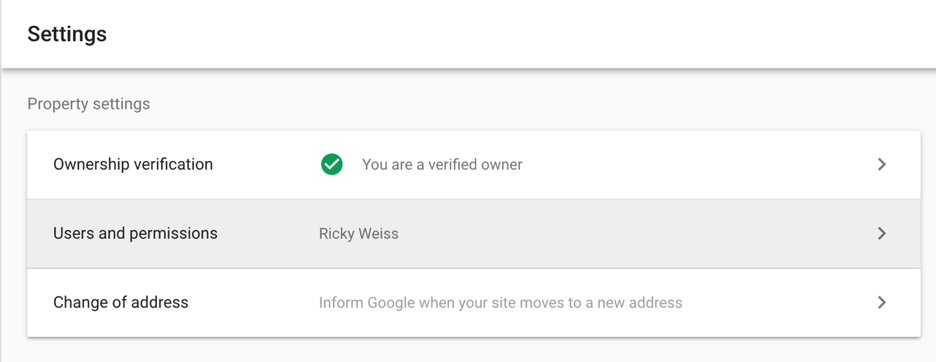The width and height of the screenshot is (936, 362).
Task: Choose the Change of address label
Action: (x=121, y=302)
